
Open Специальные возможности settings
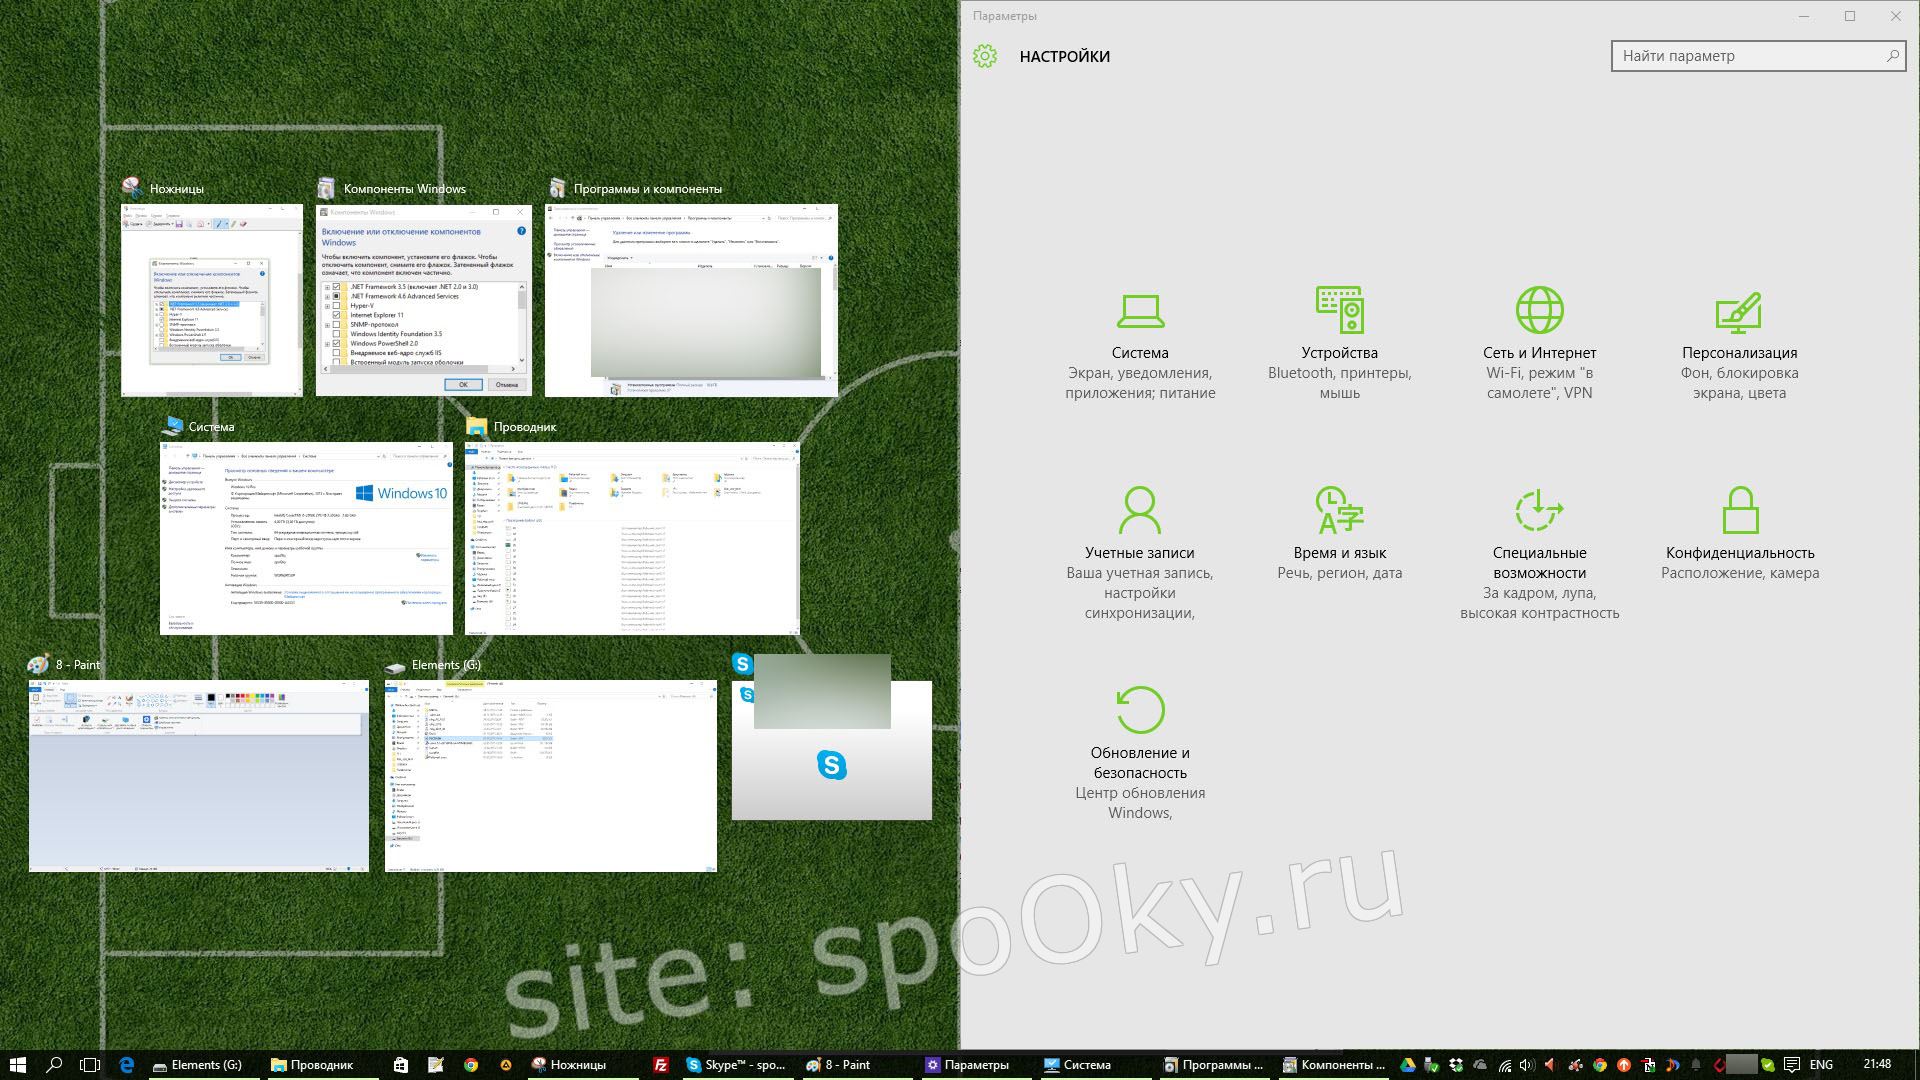[x=1540, y=555]
